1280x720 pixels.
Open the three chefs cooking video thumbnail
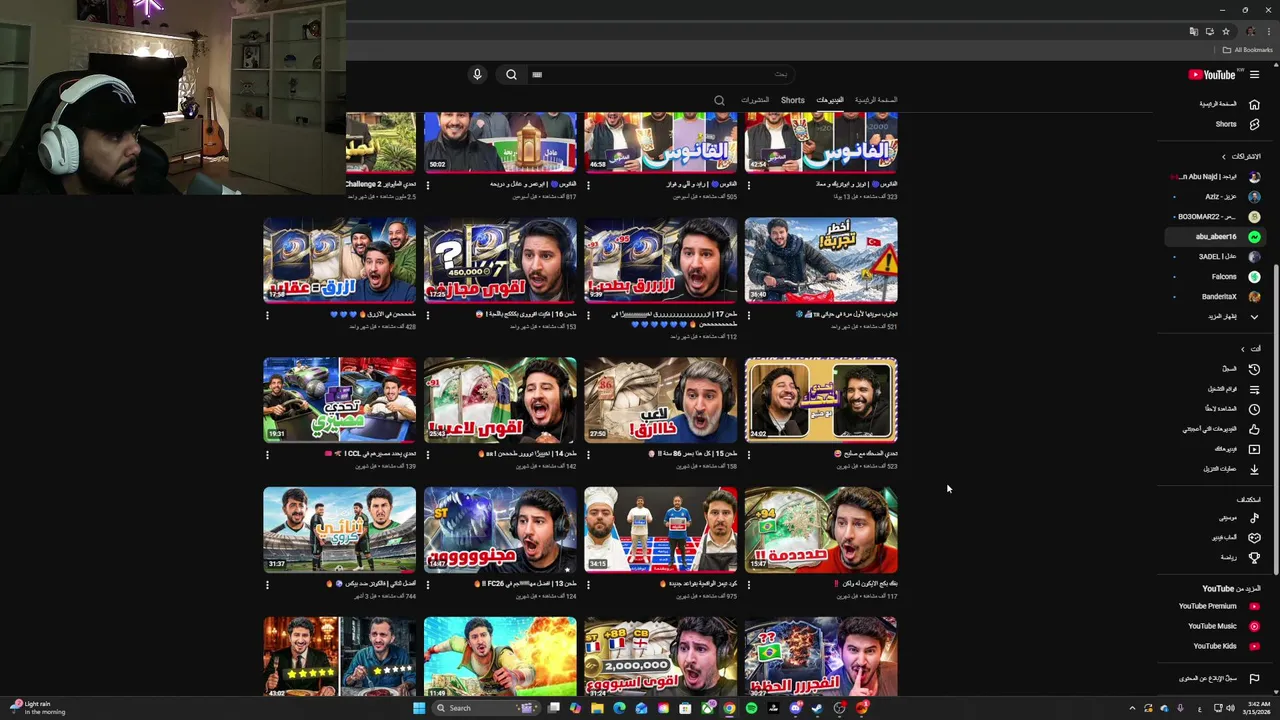[x=661, y=530]
